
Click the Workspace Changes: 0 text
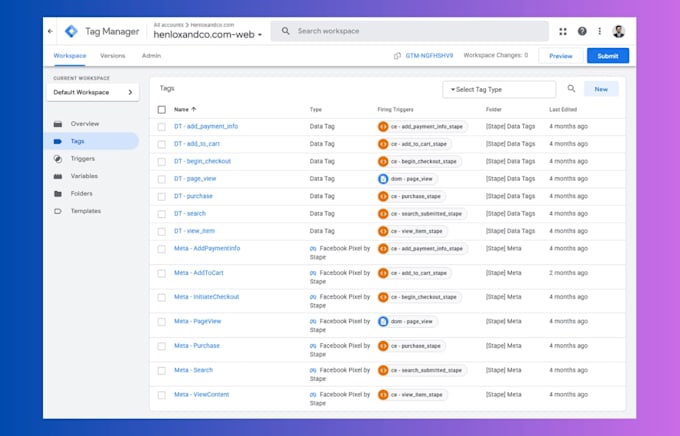(x=496, y=55)
